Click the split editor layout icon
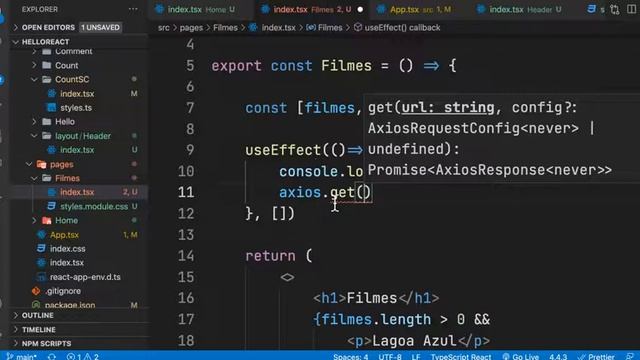Screen dimensions: 640x360 click(x=631, y=9)
